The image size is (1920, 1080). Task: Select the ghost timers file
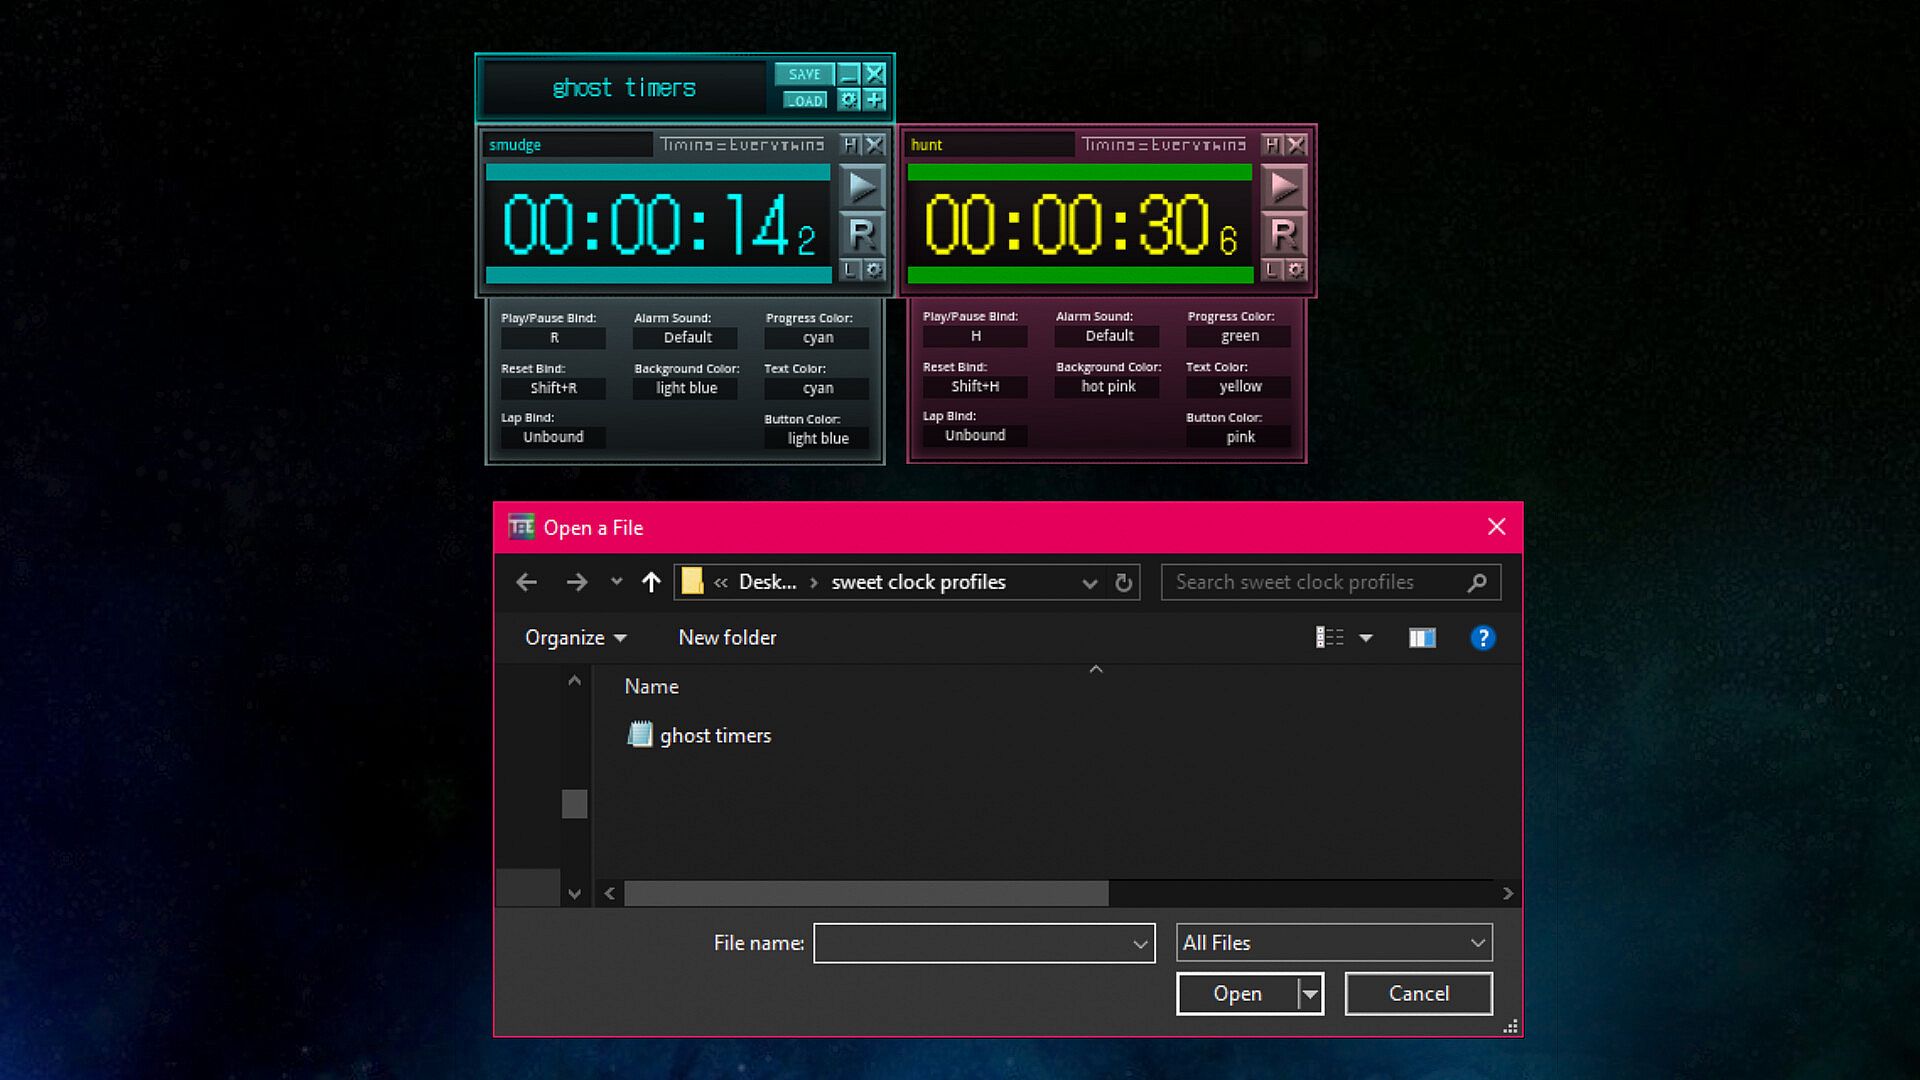click(714, 736)
